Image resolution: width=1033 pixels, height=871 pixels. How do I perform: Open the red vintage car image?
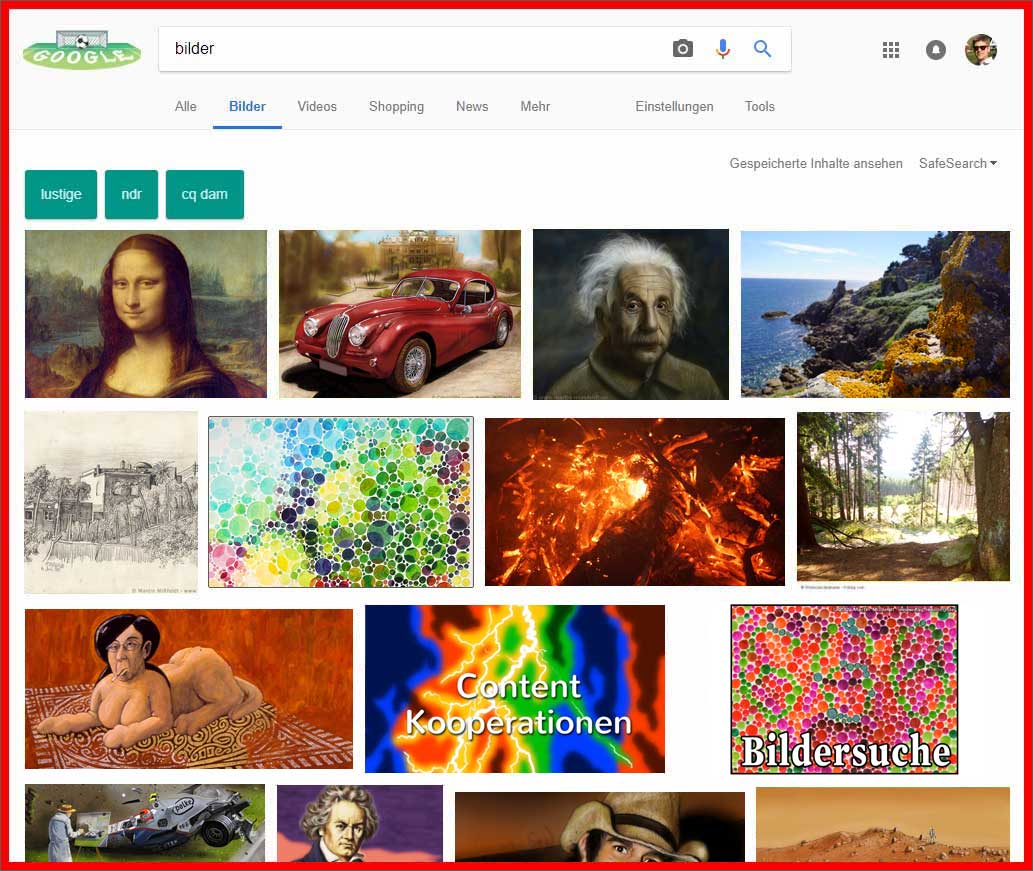click(400, 314)
